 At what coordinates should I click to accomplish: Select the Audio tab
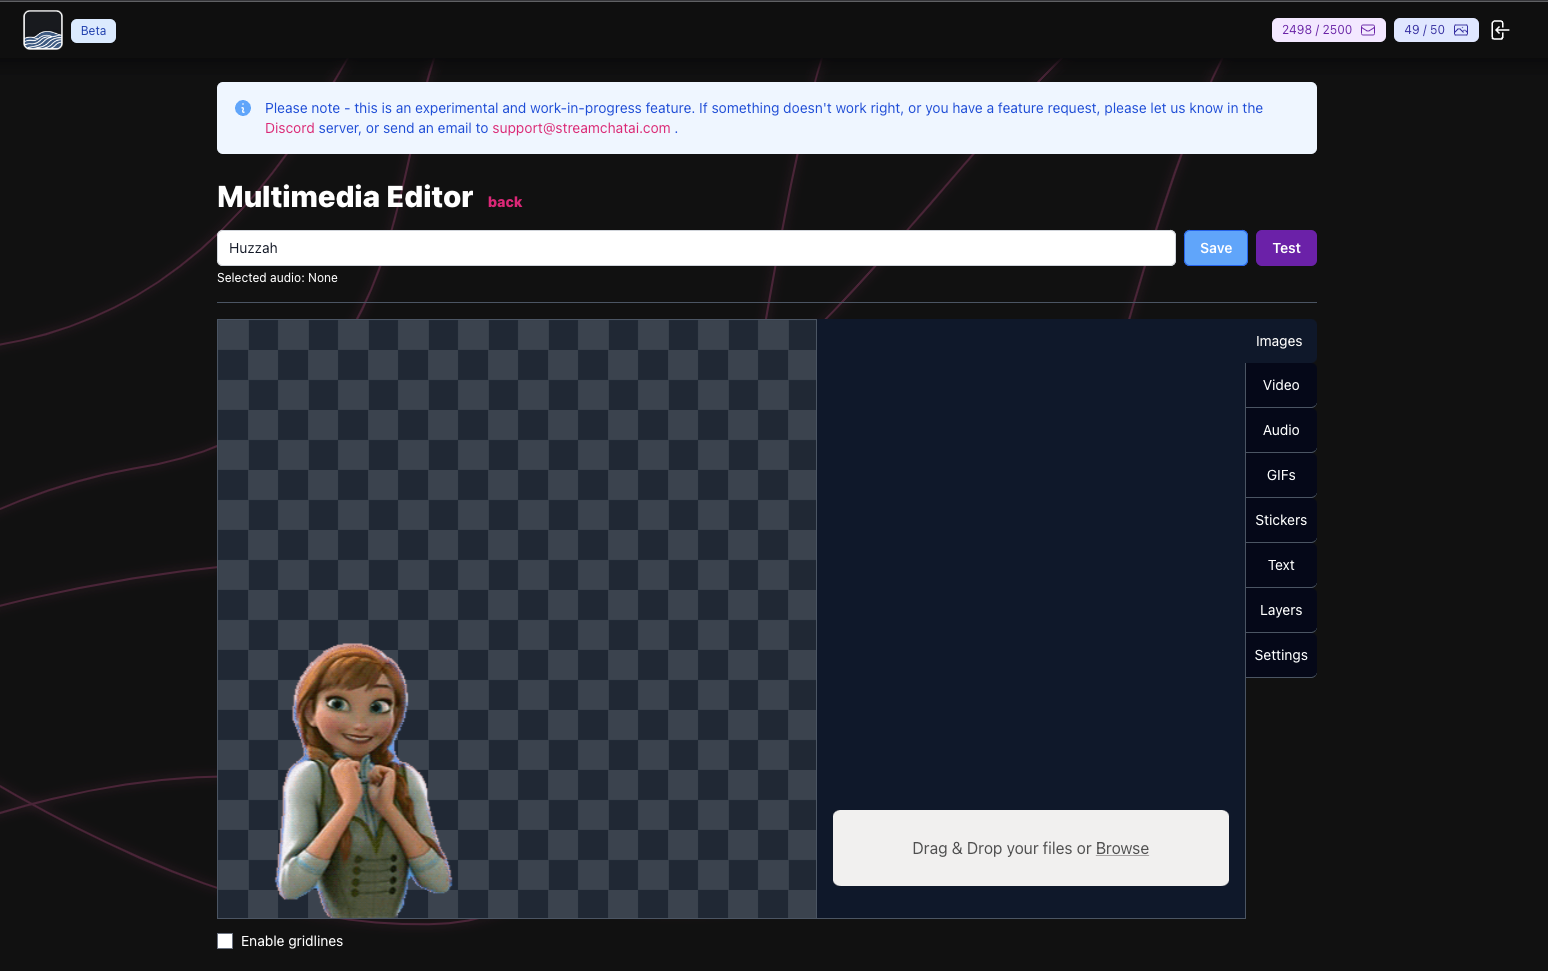click(x=1280, y=430)
